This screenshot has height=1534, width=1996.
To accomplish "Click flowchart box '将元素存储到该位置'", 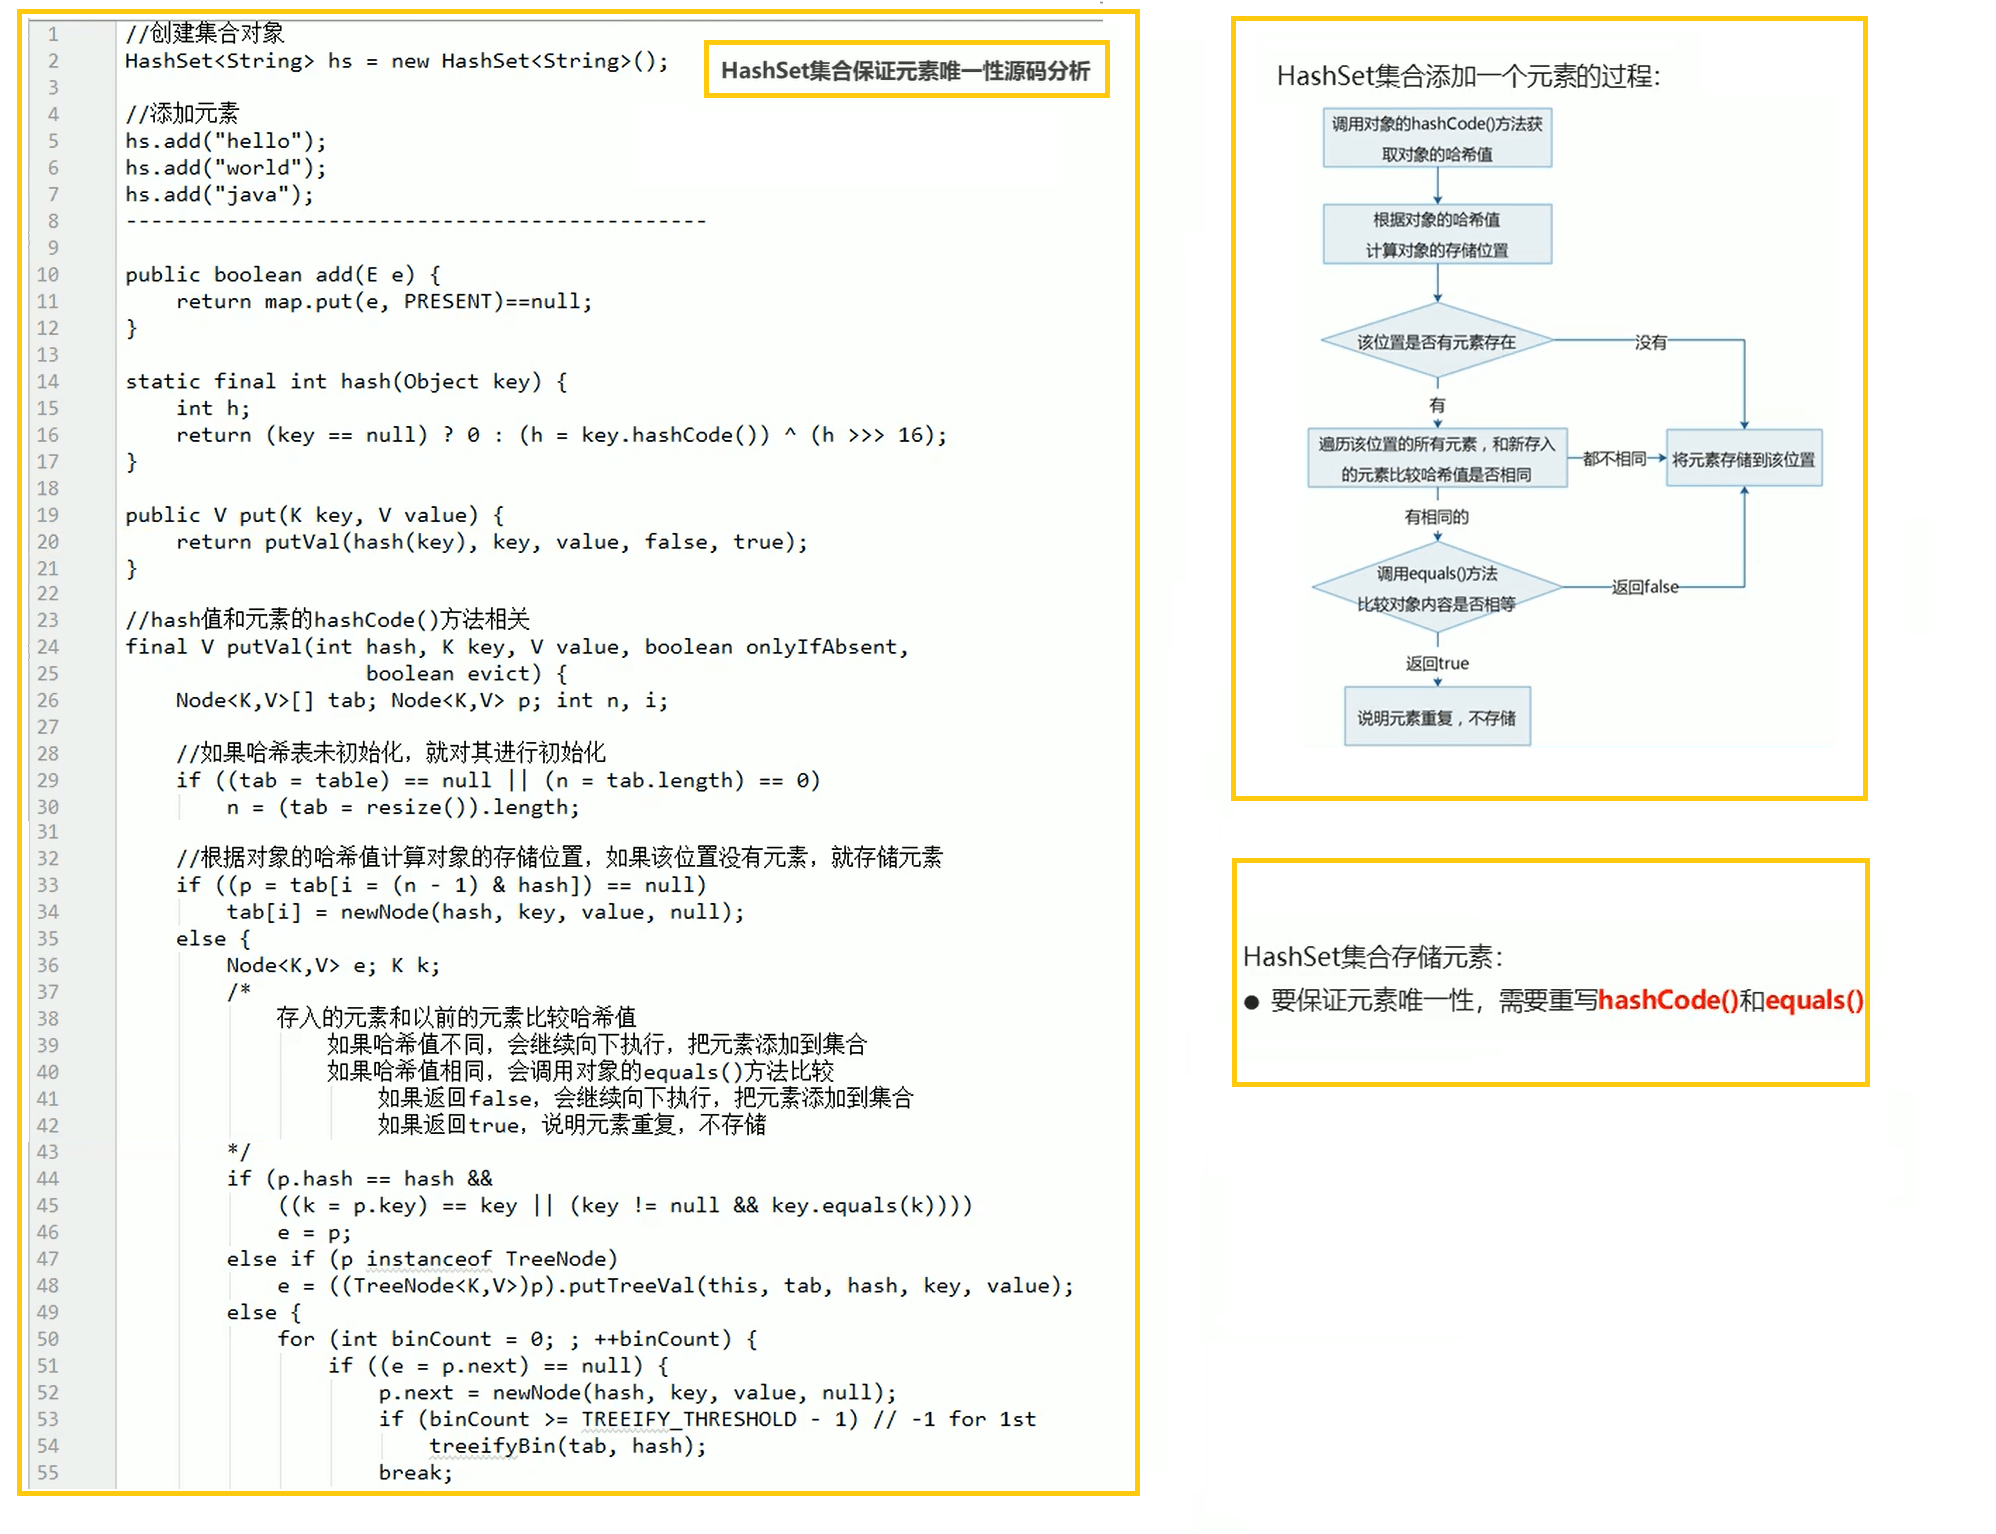I will coord(1744,459).
